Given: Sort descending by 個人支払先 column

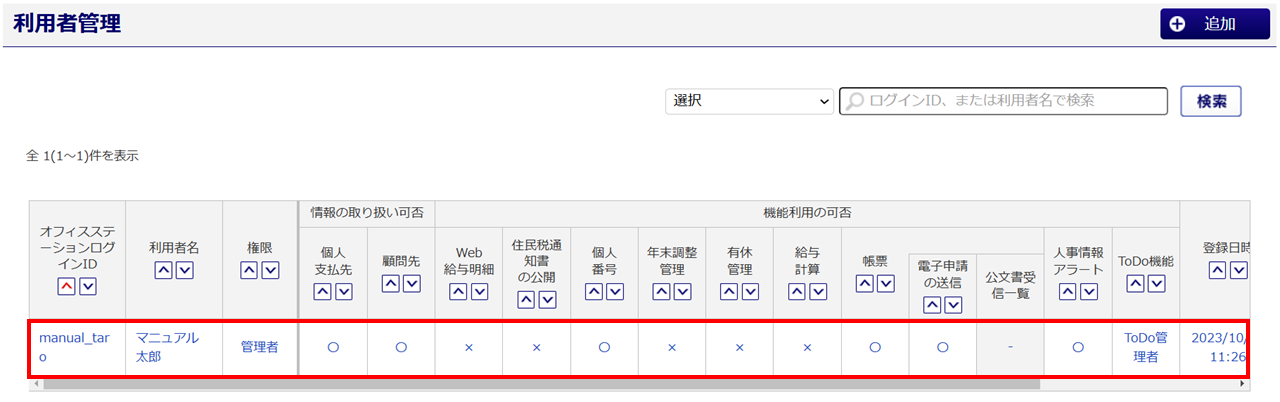Looking at the screenshot, I should 344,291.
